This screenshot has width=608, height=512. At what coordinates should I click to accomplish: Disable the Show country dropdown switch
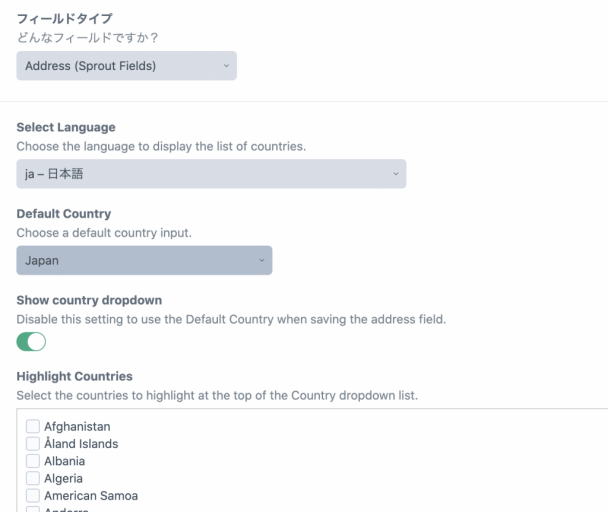tap(32, 342)
